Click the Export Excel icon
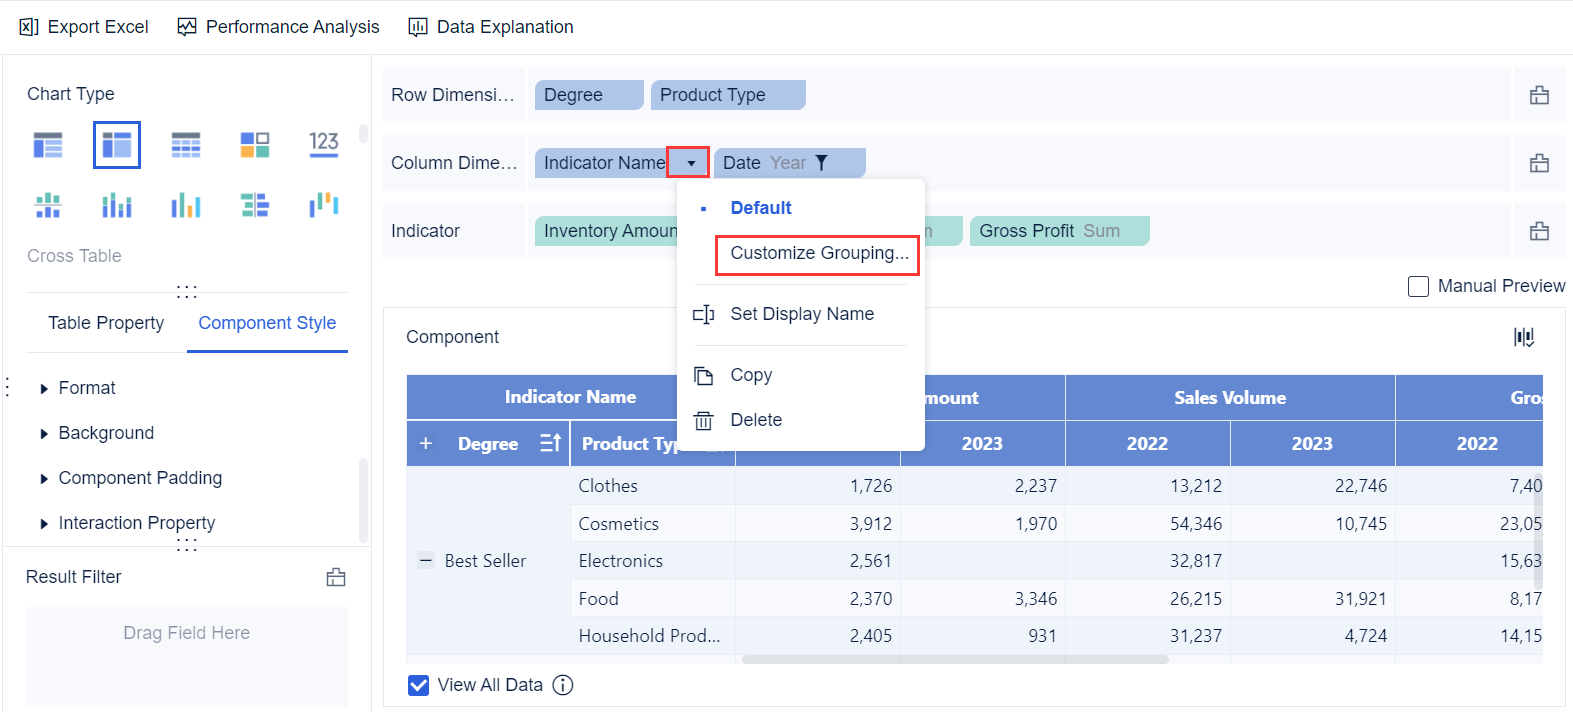 [29, 27]
